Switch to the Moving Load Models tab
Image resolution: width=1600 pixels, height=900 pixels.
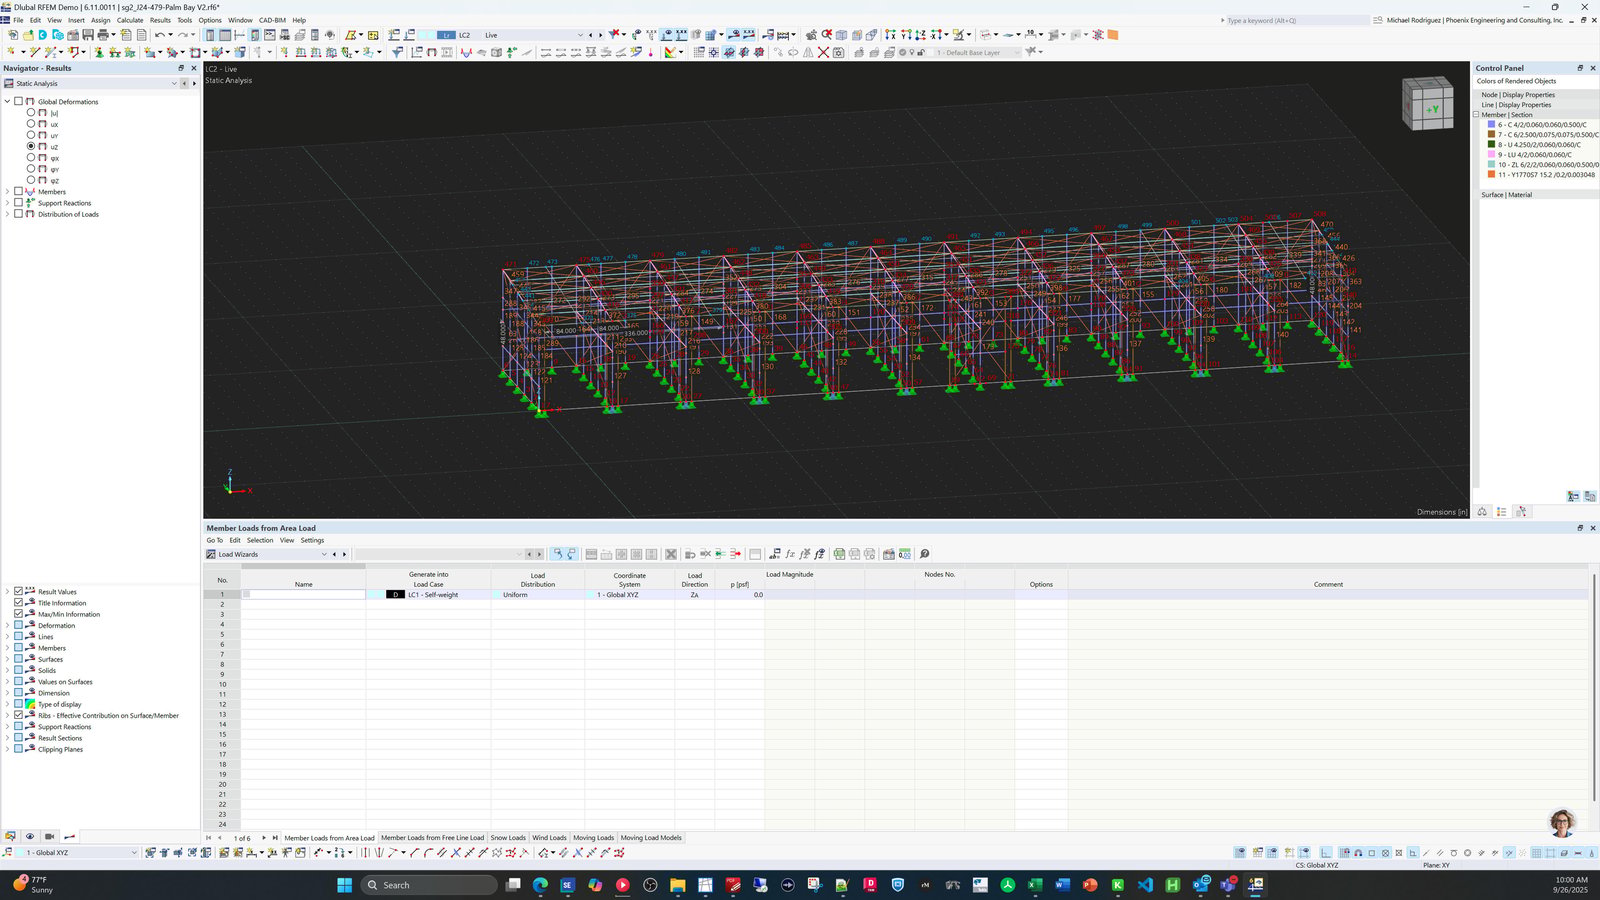651,838
